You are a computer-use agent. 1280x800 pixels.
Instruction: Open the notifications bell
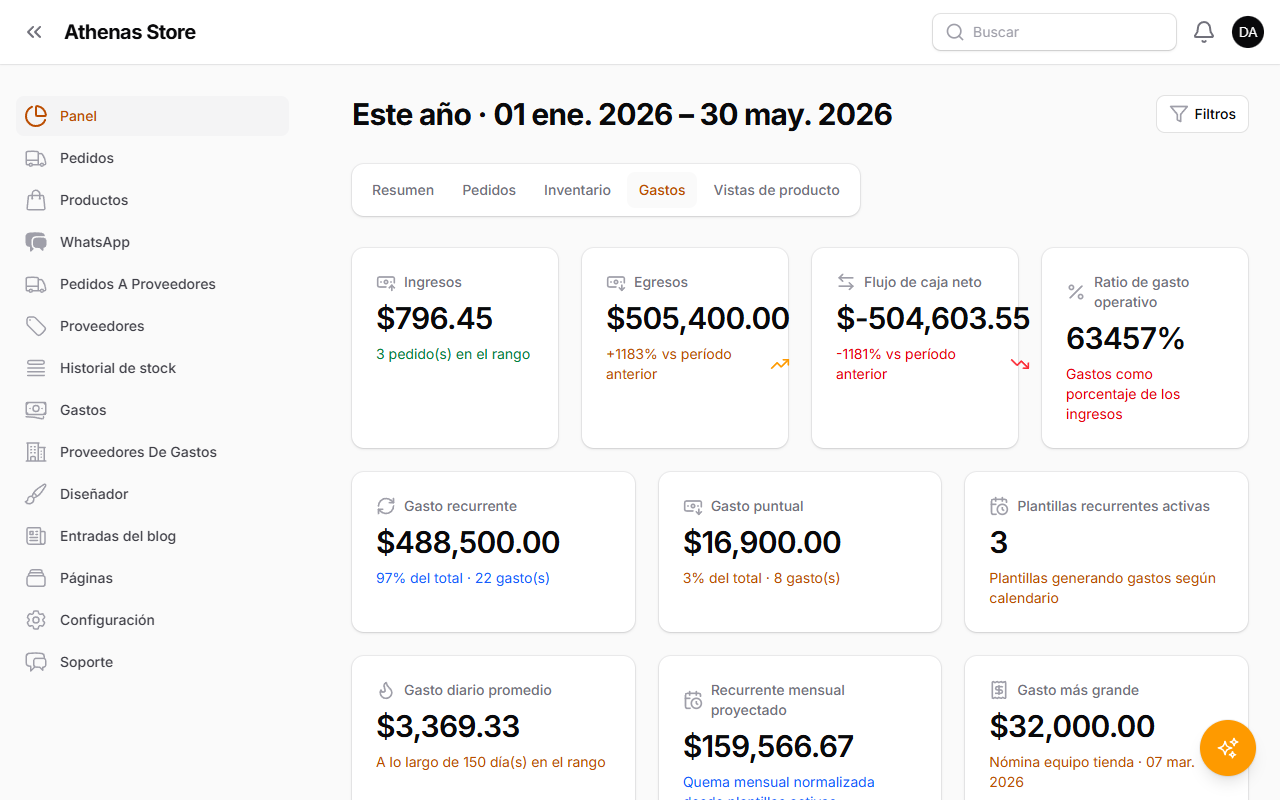click(x=1204, y=32)
